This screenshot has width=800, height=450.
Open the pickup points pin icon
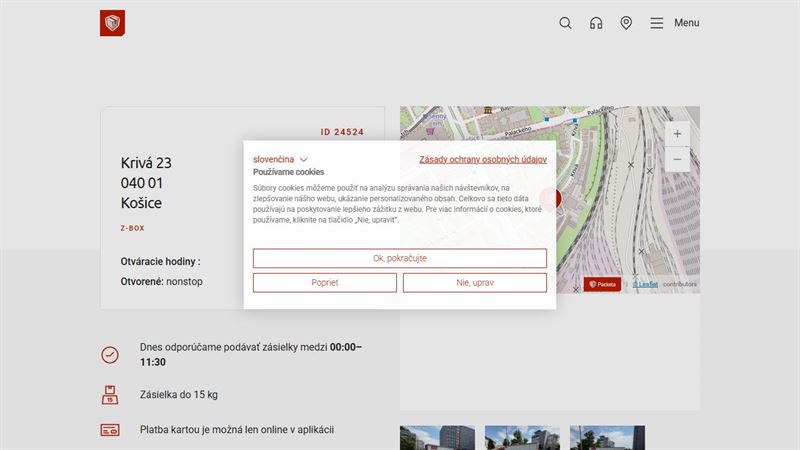coord(626,23)
